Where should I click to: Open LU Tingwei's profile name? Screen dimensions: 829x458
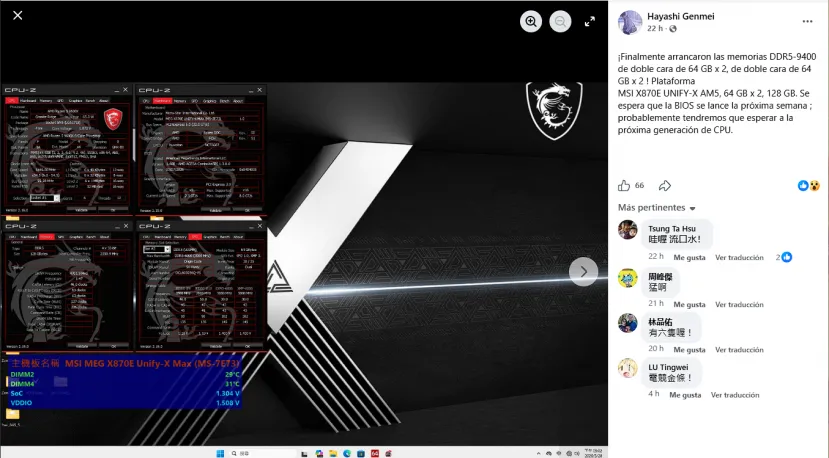tap(668, 367)
